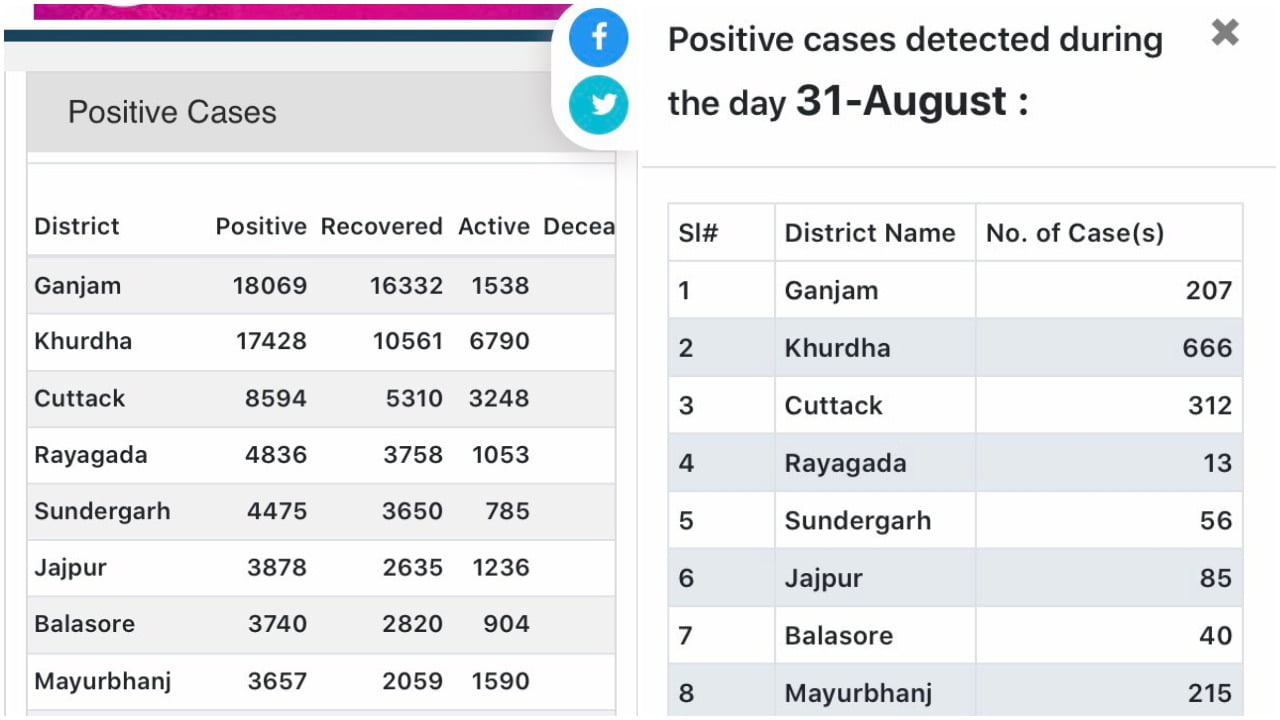Screen dimensions: 1280x720
Task: Sort by the Active column header
Action: coord(493,226)
